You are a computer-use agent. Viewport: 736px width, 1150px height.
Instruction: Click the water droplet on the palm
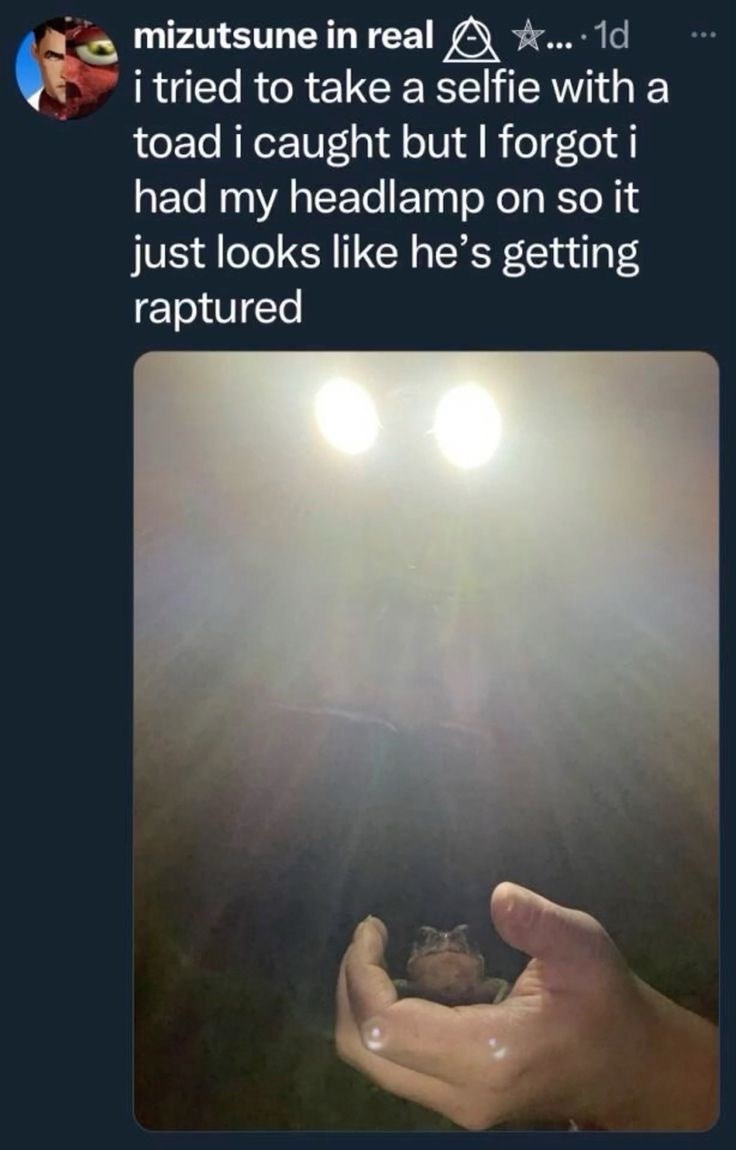376,1034
